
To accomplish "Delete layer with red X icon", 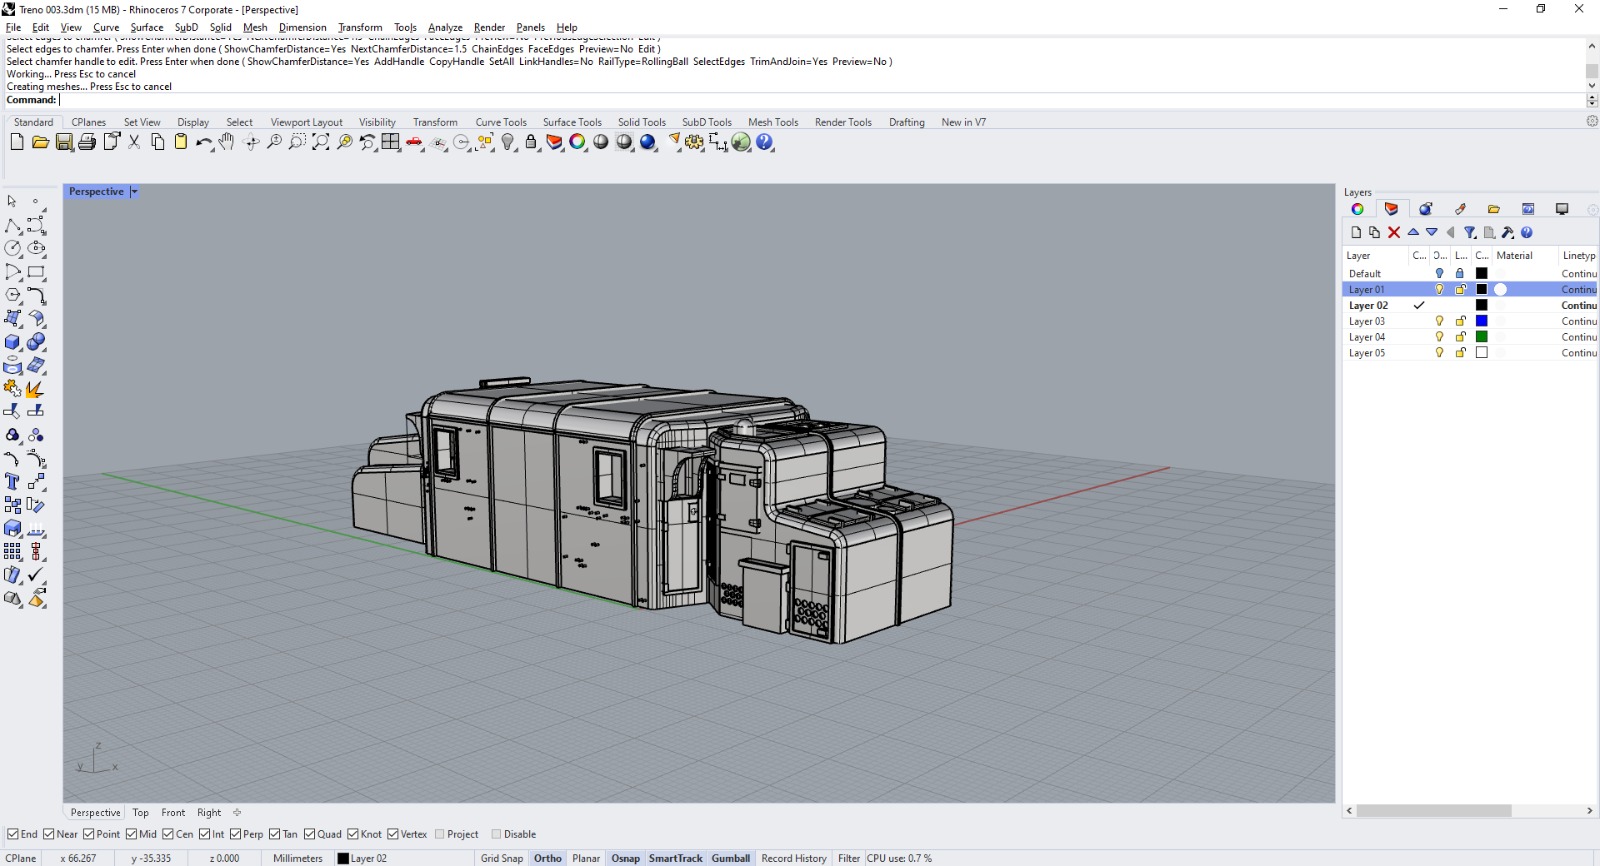I will (x=1394, y=232).
